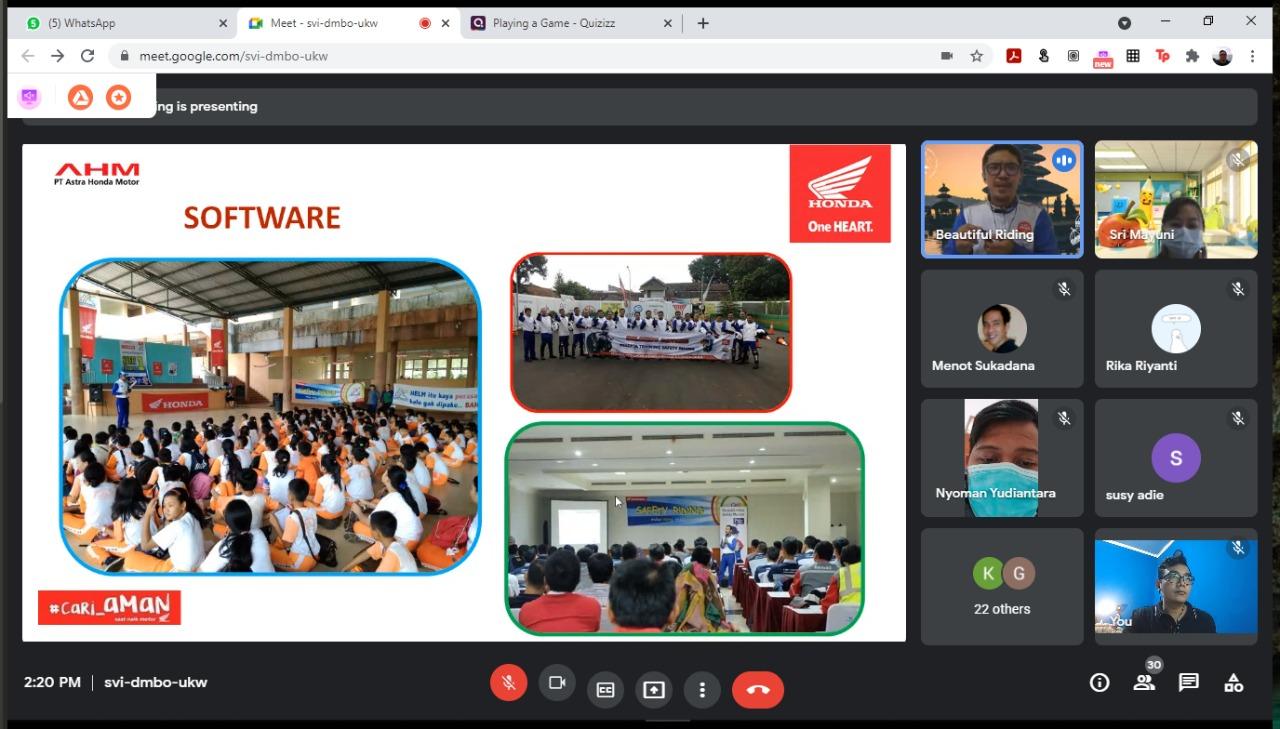This screenshot has width=1280, height=729.
Task: Open the chat with everyone icon
Action: pyautogui.click(x=1188, y=683)
